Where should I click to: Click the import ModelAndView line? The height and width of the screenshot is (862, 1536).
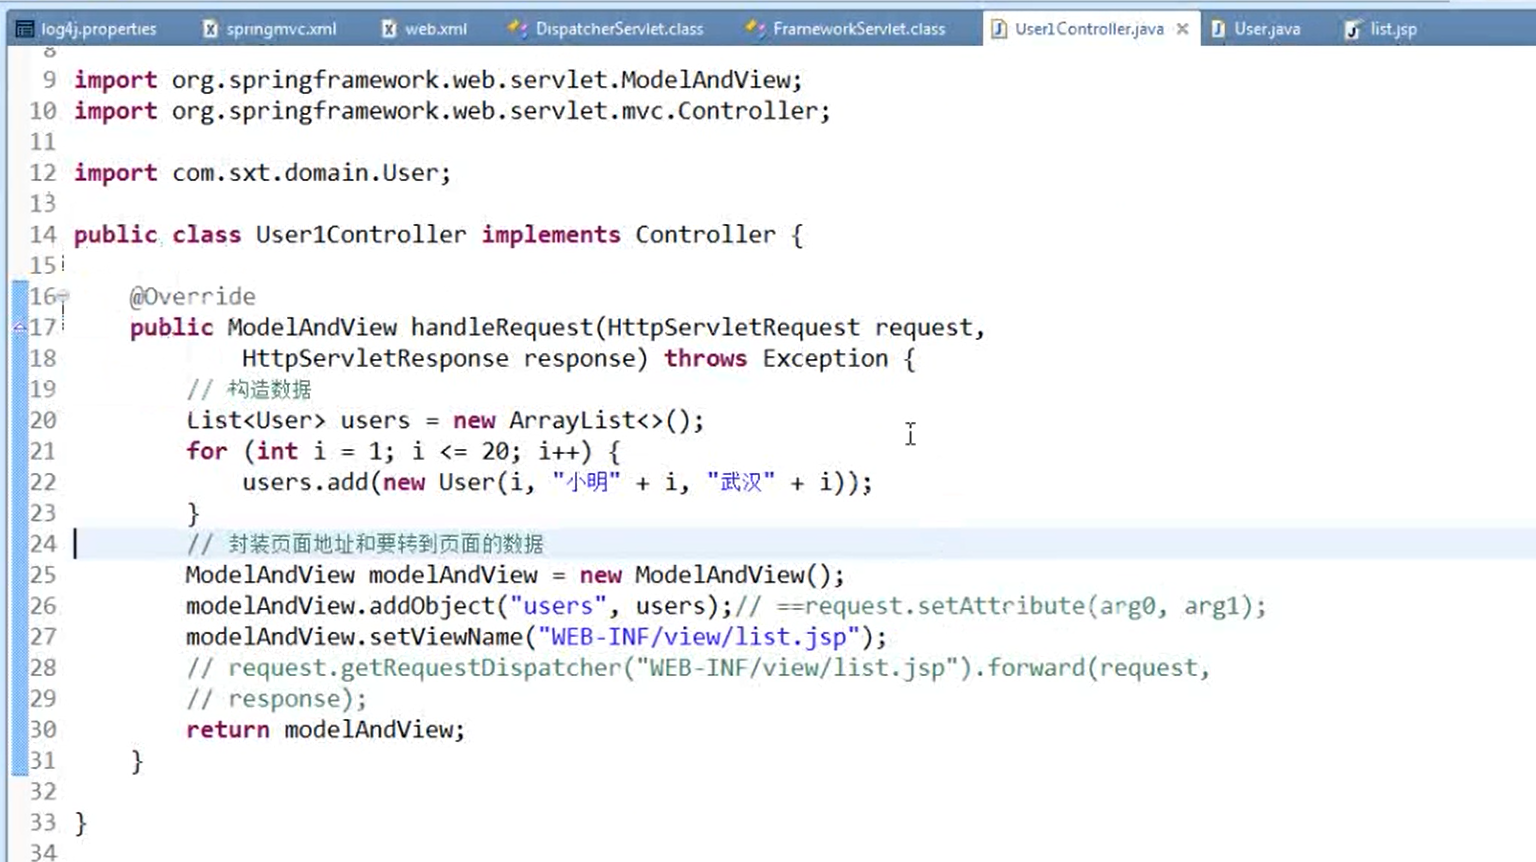click(x=438, y=80)
